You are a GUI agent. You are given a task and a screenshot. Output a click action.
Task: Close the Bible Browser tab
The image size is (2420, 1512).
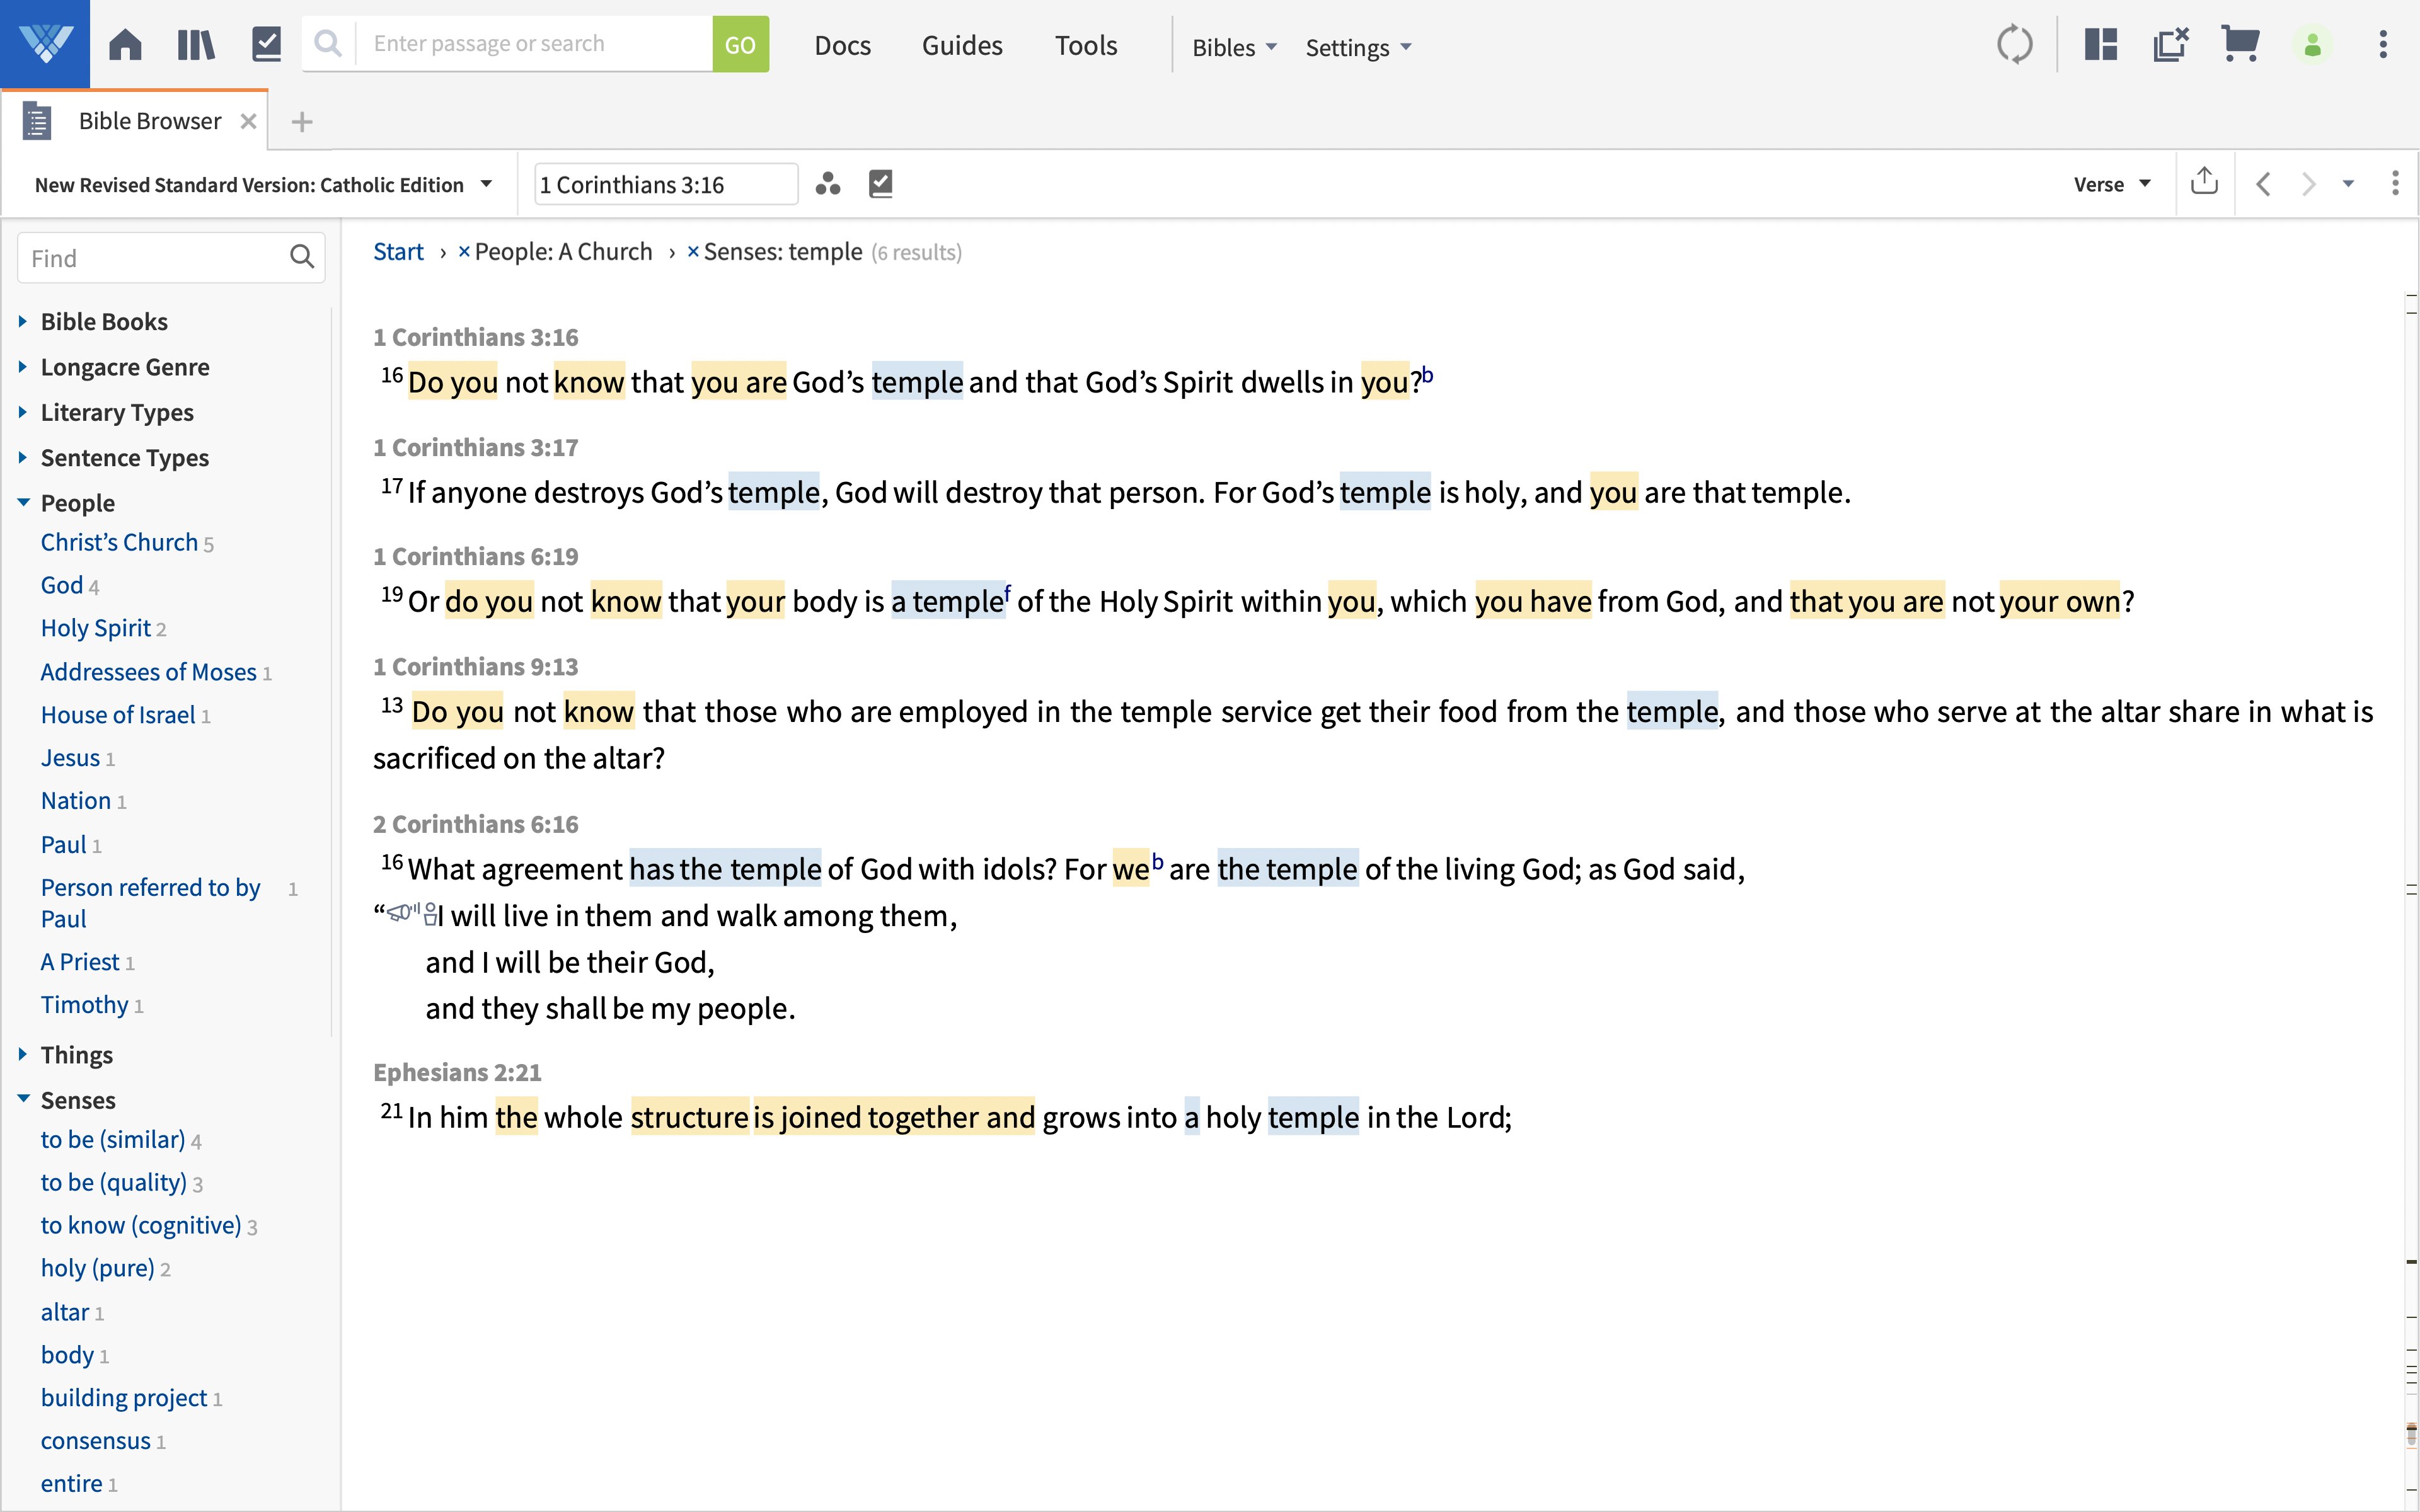249,121
